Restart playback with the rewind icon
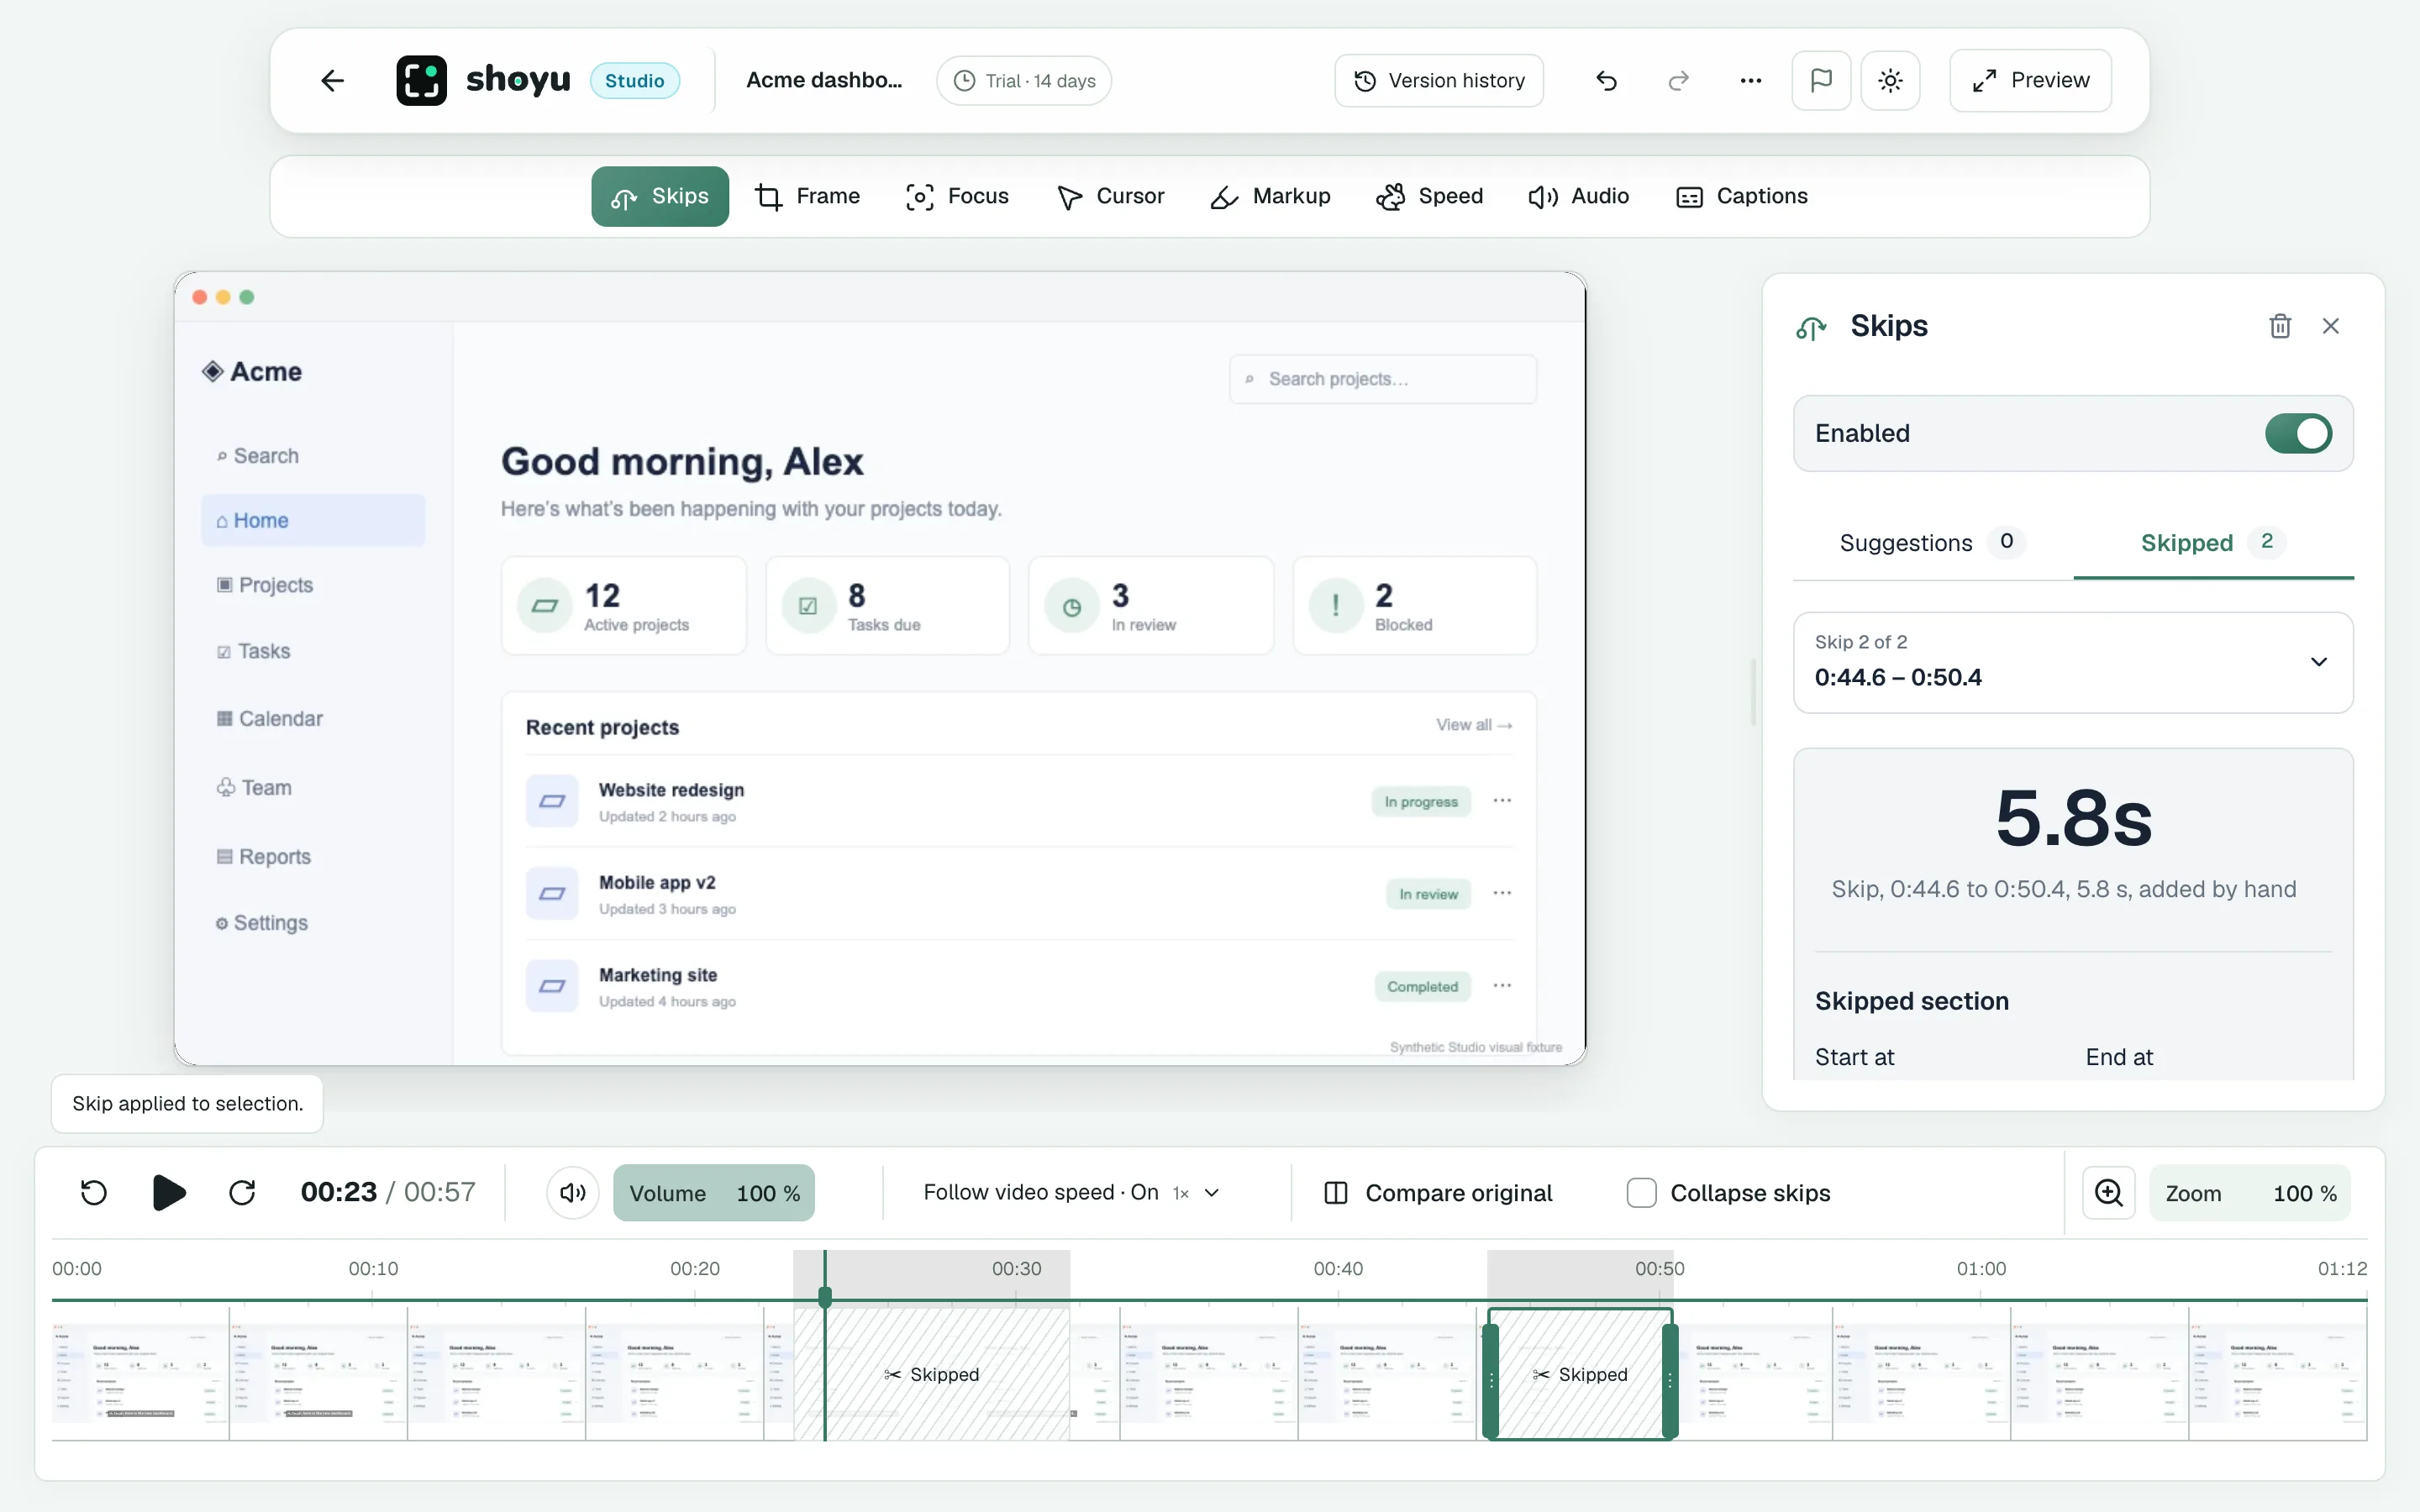 click(93, 1192)
